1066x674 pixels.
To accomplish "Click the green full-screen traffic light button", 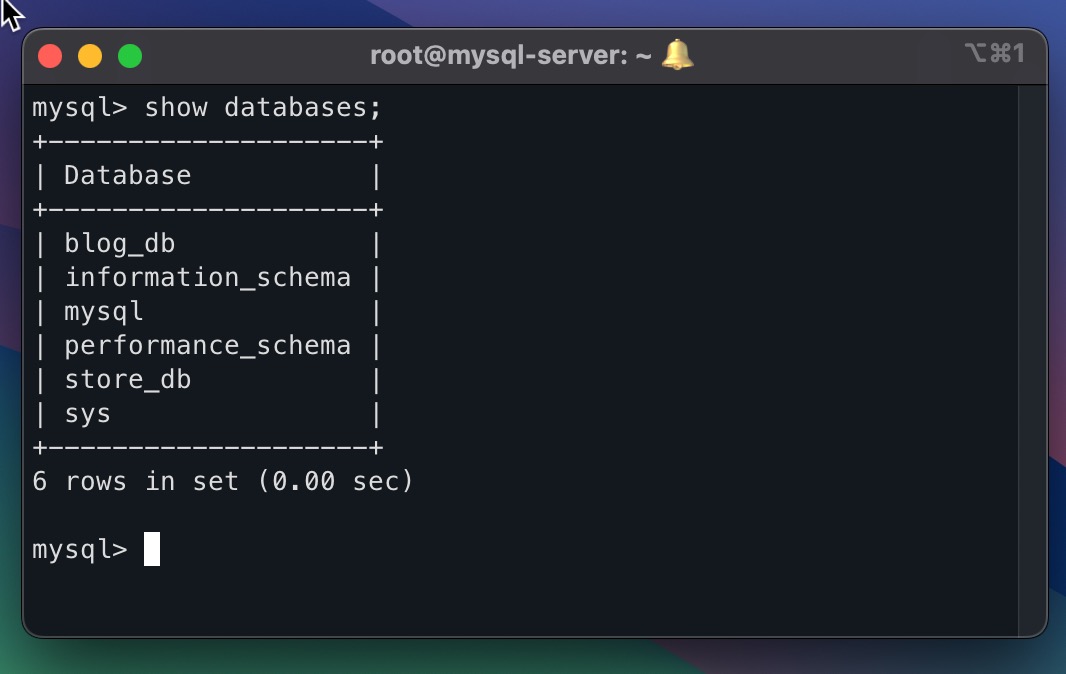I will 130,56.
